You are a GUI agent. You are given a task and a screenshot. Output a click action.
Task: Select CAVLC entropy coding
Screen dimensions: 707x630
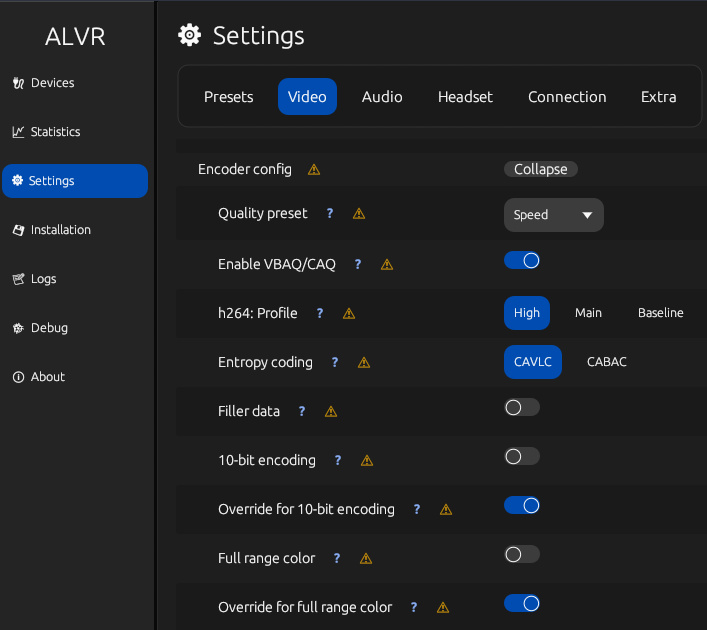coord(533,362)
